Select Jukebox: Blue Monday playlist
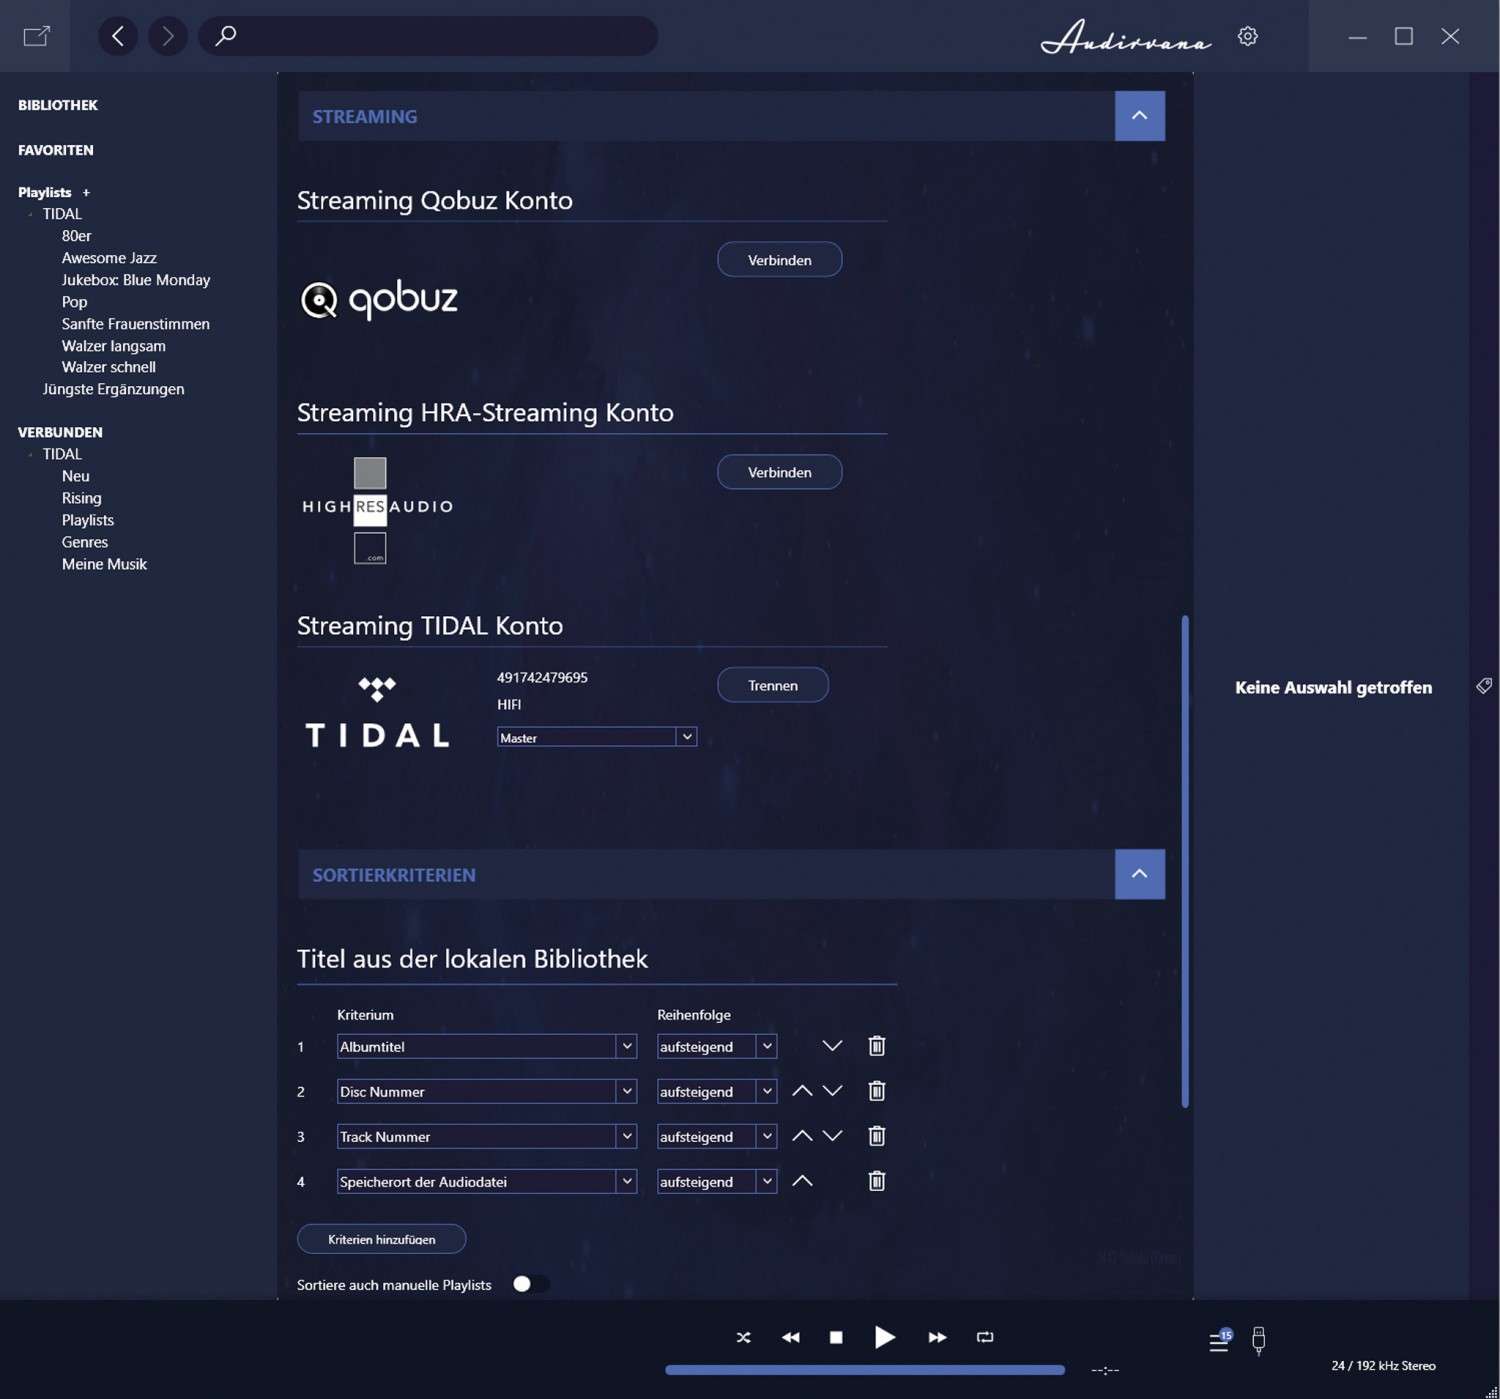 136,280
